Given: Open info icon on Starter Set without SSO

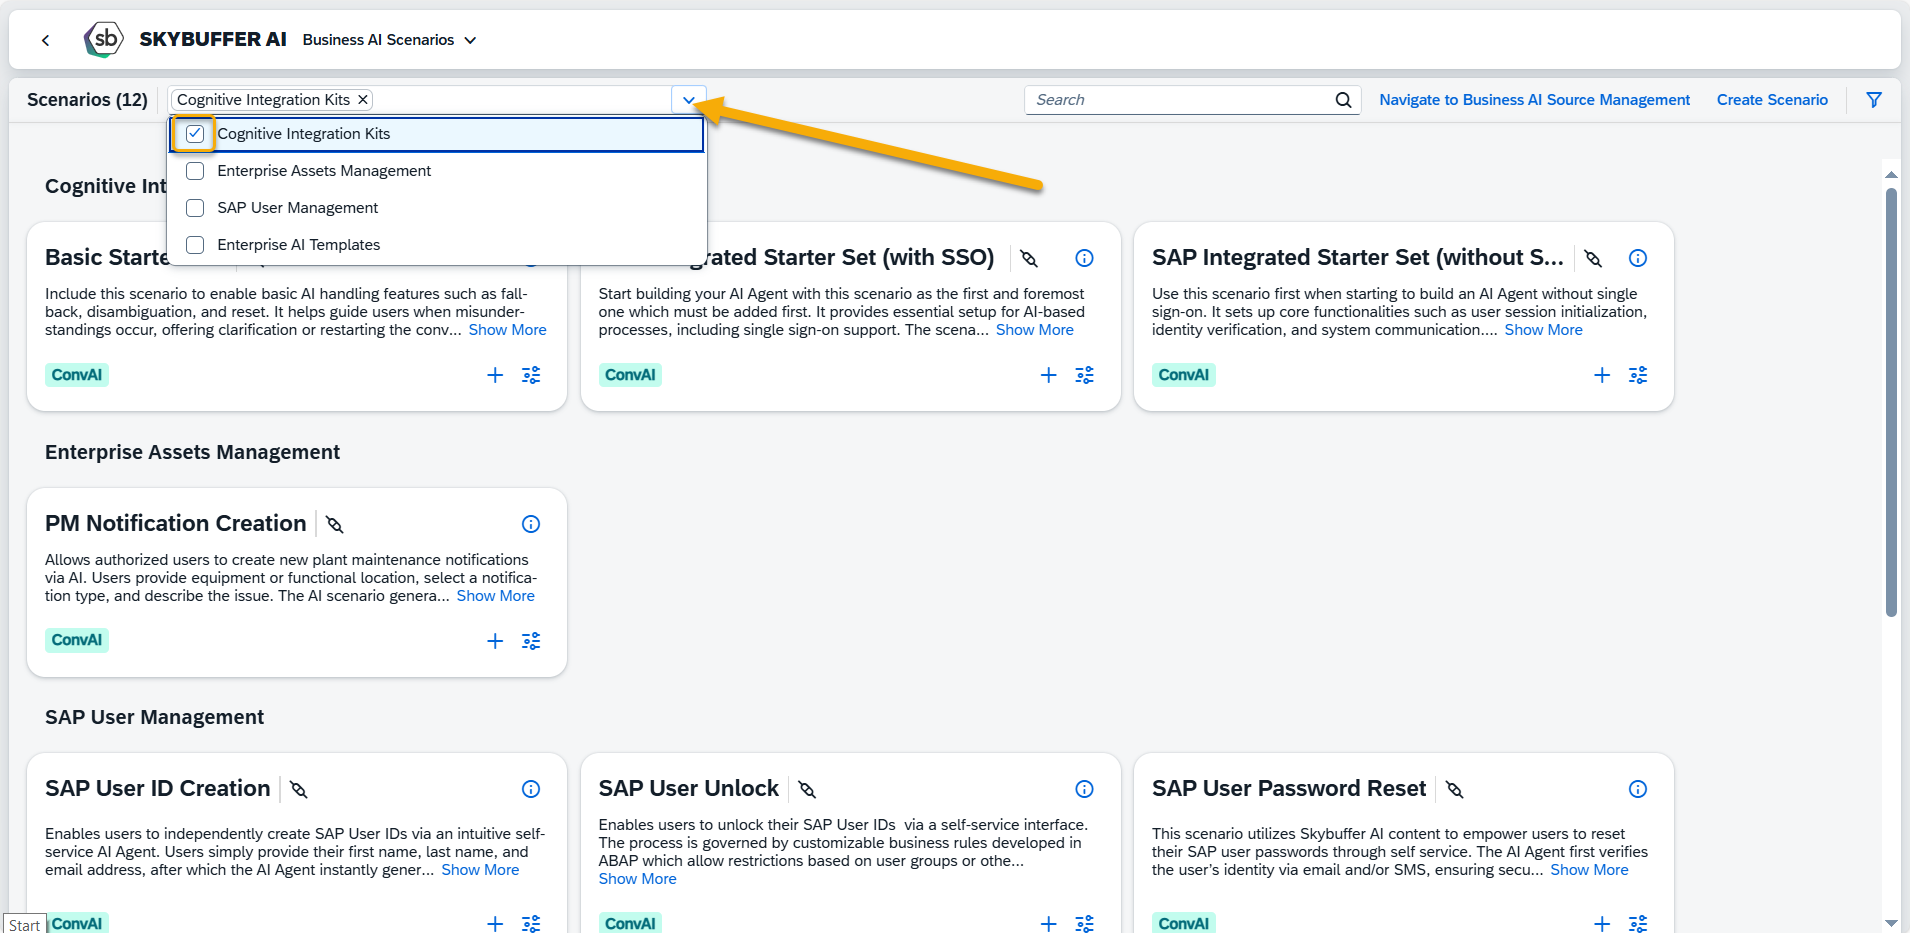Looking at the screenshot, I should [1638, 258].
